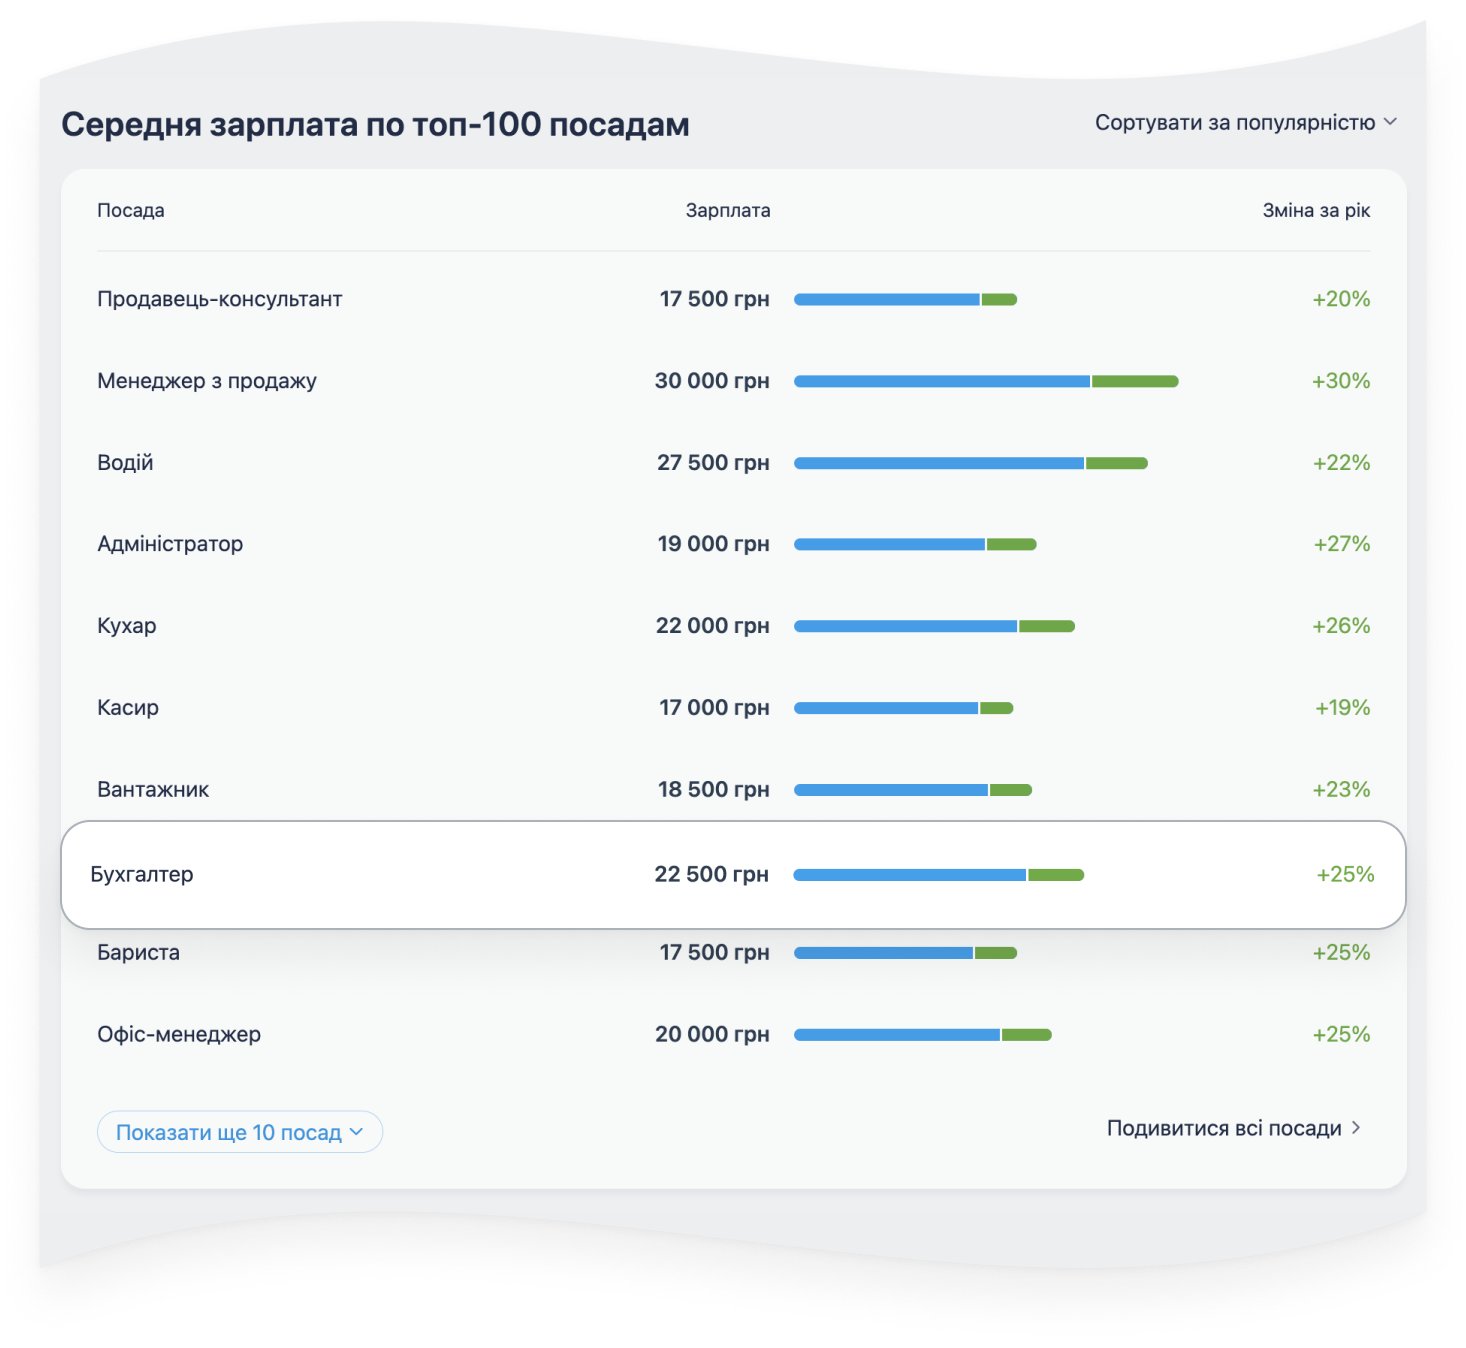Click the green bar segment for 'Водій'

tap(1116, 463)
